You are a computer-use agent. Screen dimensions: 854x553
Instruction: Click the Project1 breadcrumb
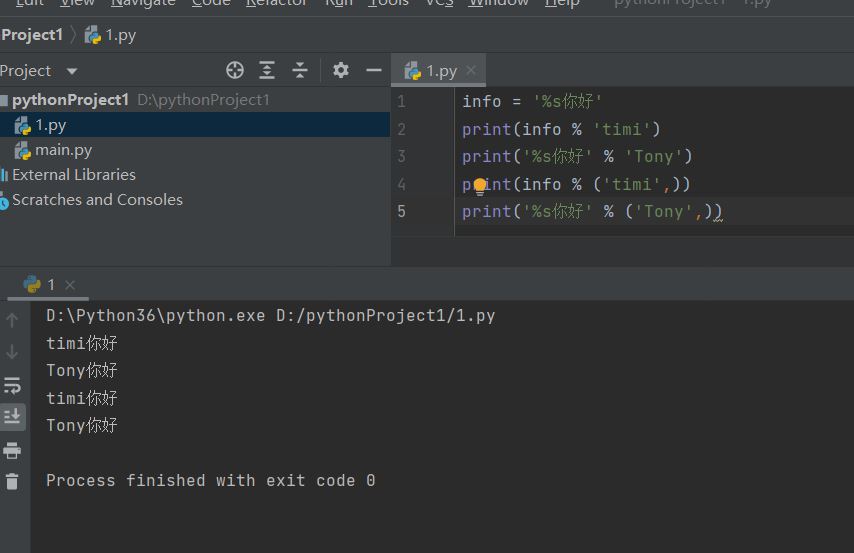pyautogui.click(x=32, y=35)
